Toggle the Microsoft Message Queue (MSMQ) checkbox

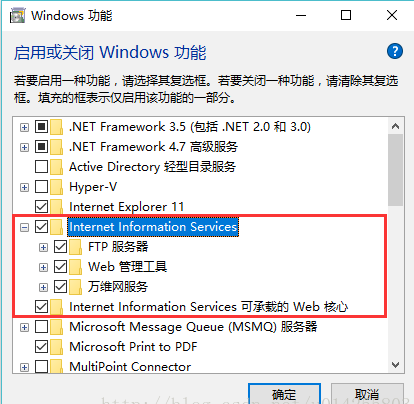point(41,327)
